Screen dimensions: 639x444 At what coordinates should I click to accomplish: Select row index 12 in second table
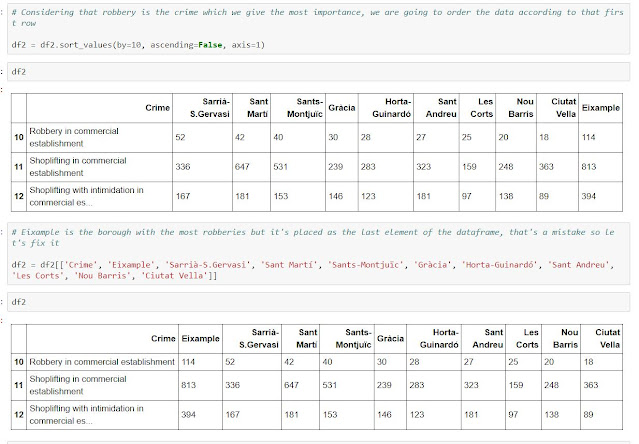point(19,415)
